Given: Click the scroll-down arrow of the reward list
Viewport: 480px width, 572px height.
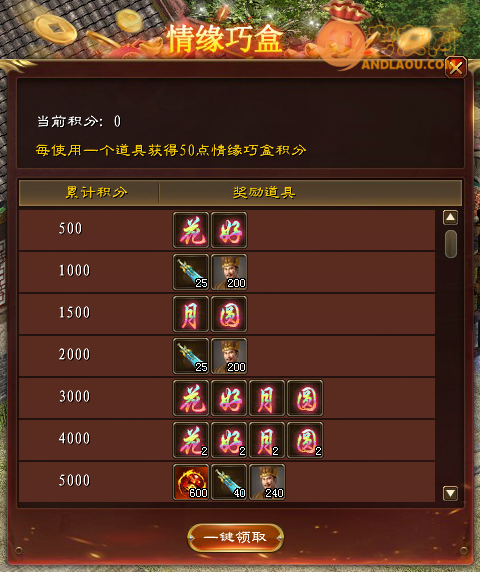Looking at the screenshot, I should [450, 493].
